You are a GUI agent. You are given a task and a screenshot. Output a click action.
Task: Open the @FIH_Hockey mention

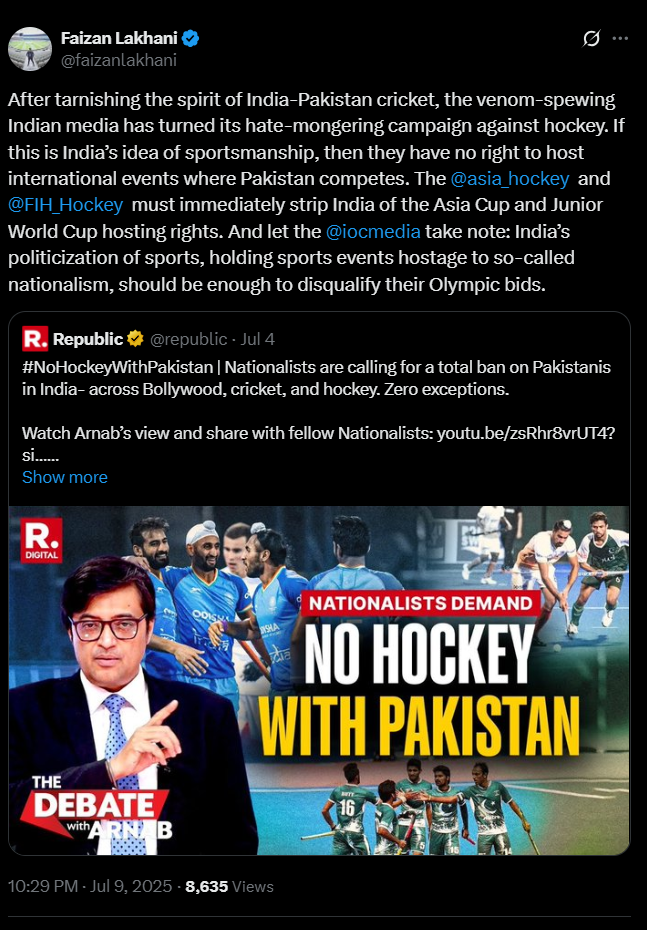pyautogui.click(x=65, y=205)
